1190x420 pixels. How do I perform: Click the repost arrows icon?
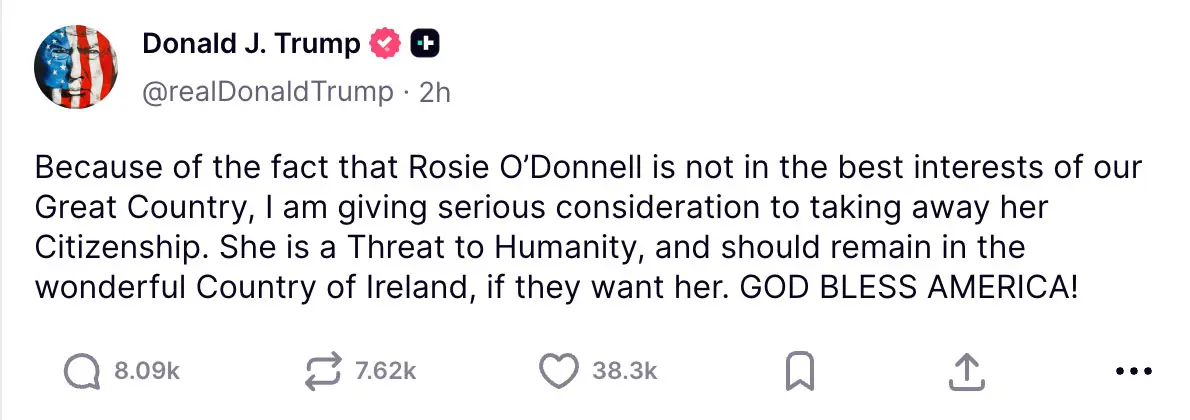[324, 371]
